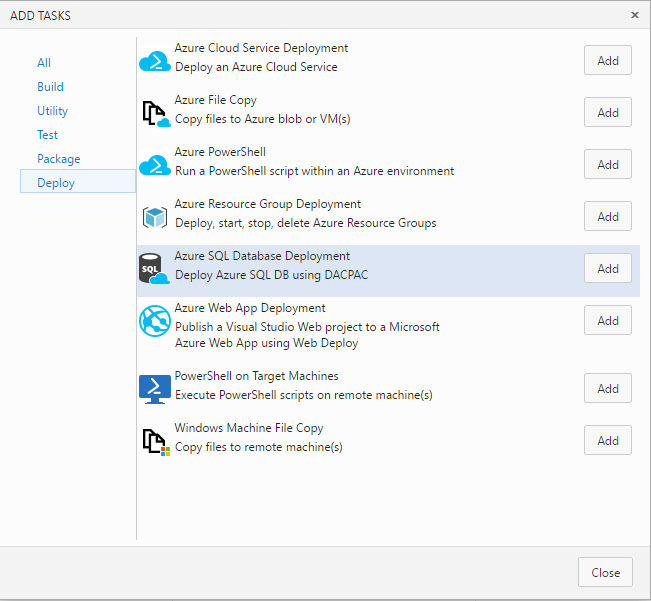Click the Windows Machine File Copy icon

[x=156, y=442]
